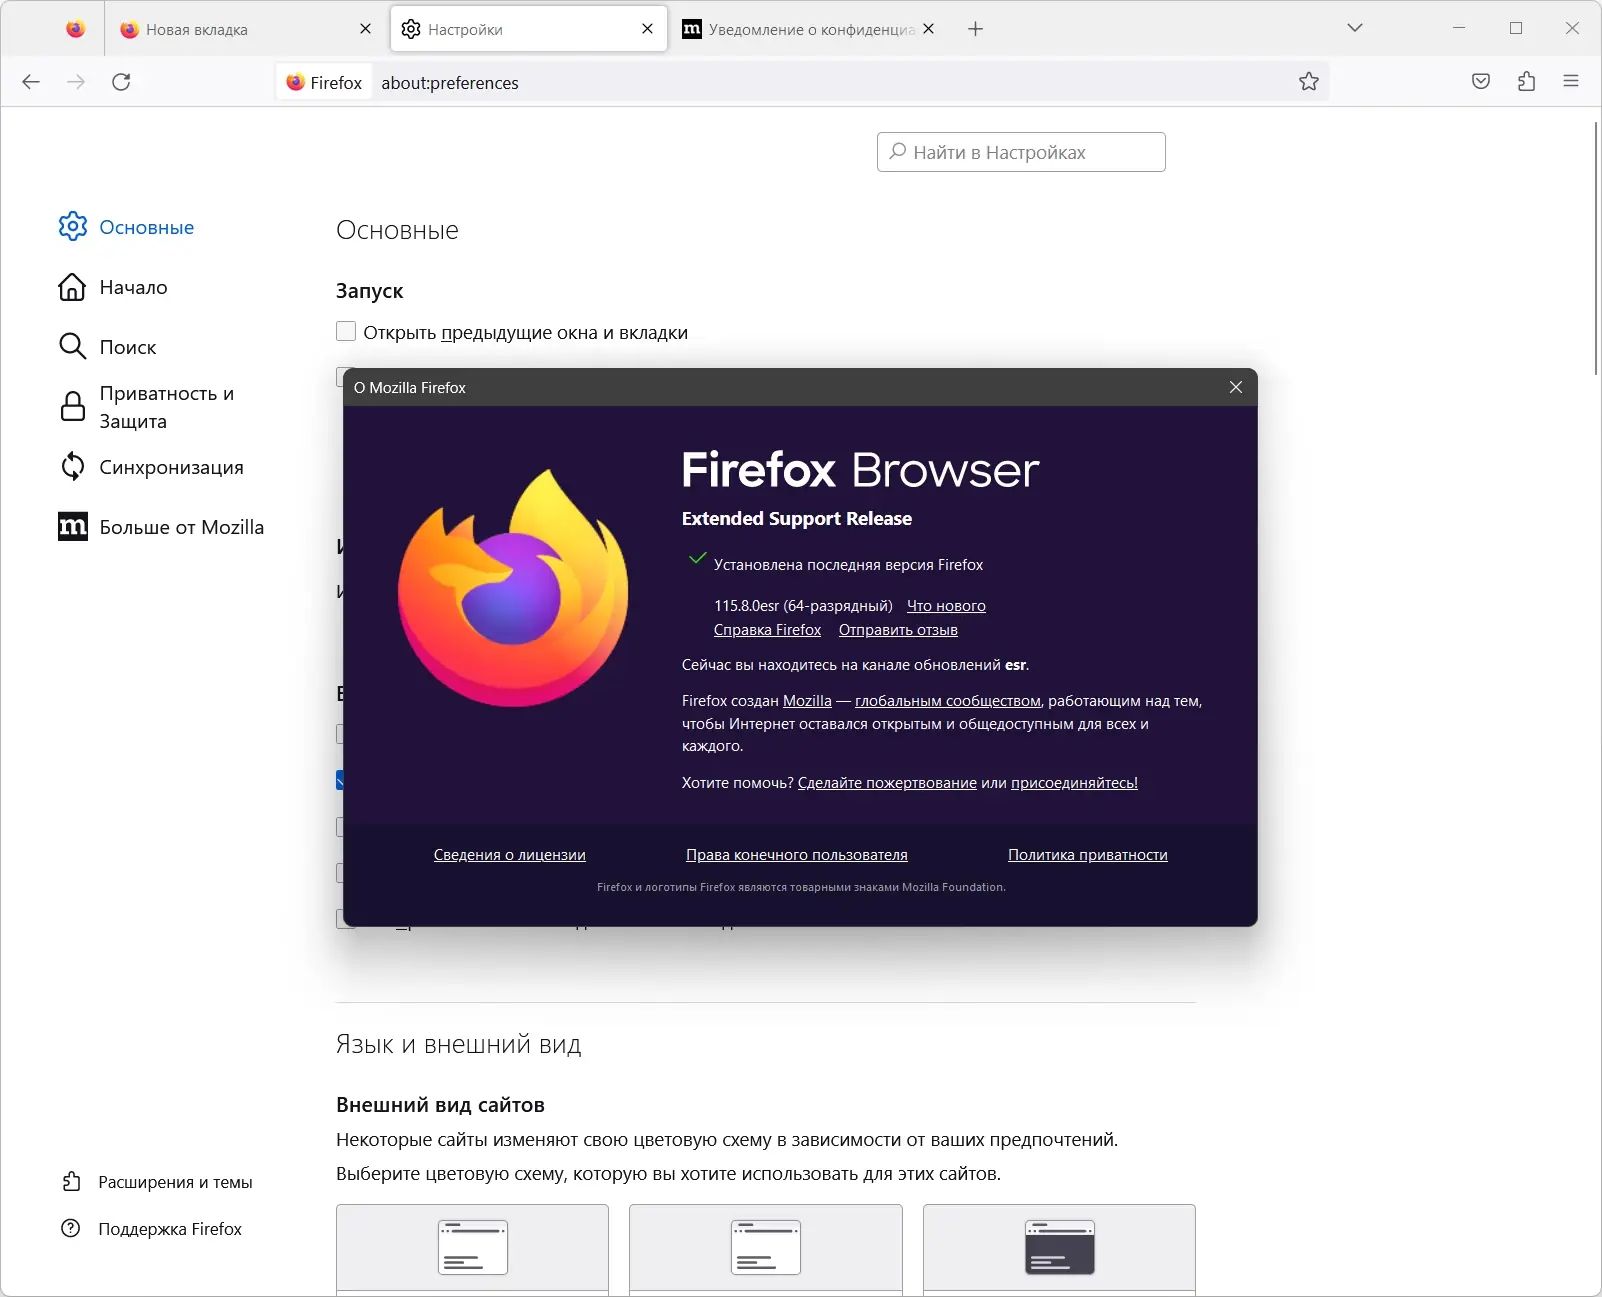
Task: Click the Начало home icon in sidebar
Action: tap(72, 287)
